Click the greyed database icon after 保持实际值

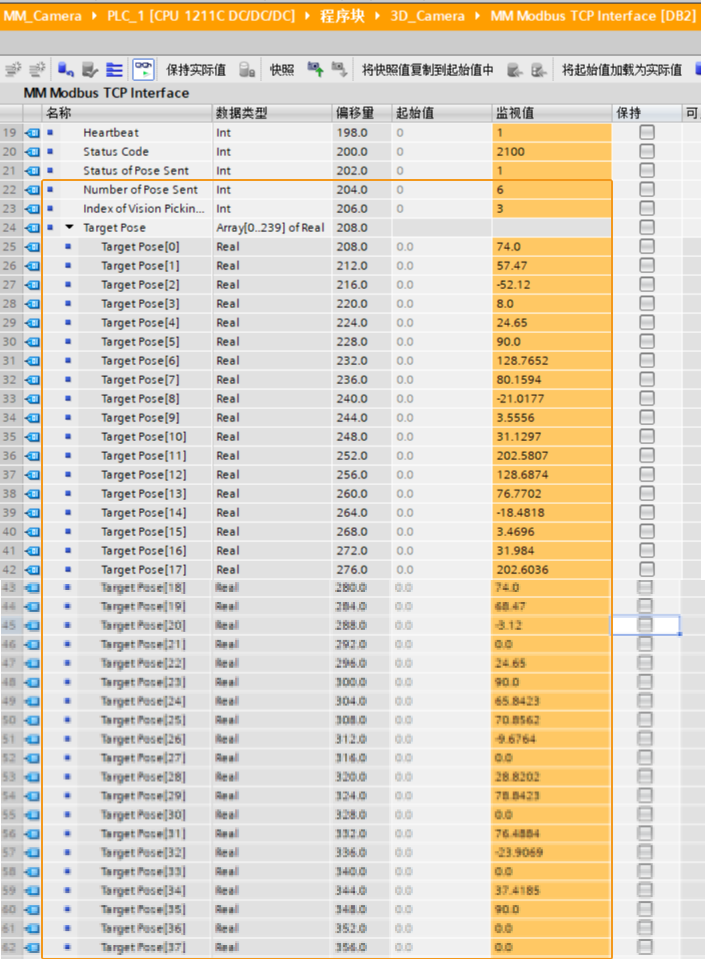(247, 70)
